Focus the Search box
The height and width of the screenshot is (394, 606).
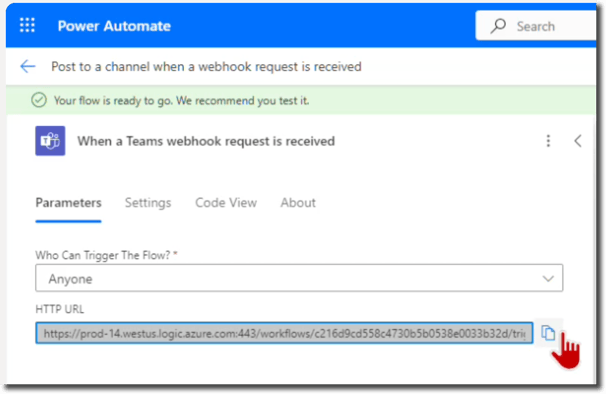coord(536,26)
